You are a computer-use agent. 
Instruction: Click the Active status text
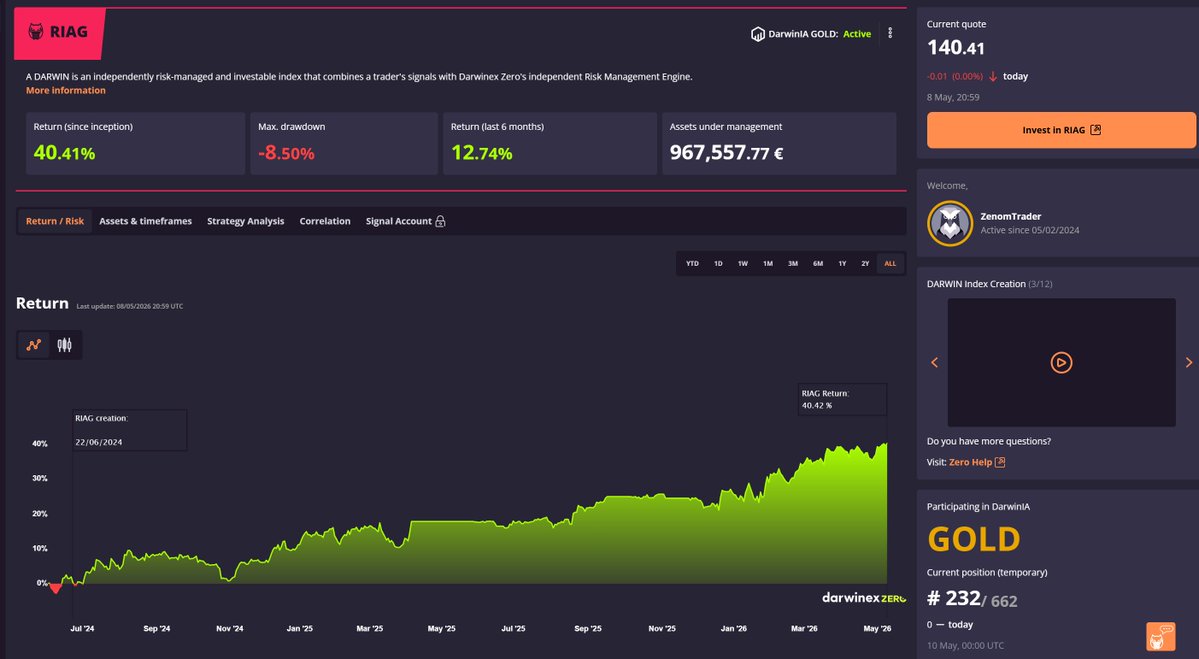click(x=857, y=34)
